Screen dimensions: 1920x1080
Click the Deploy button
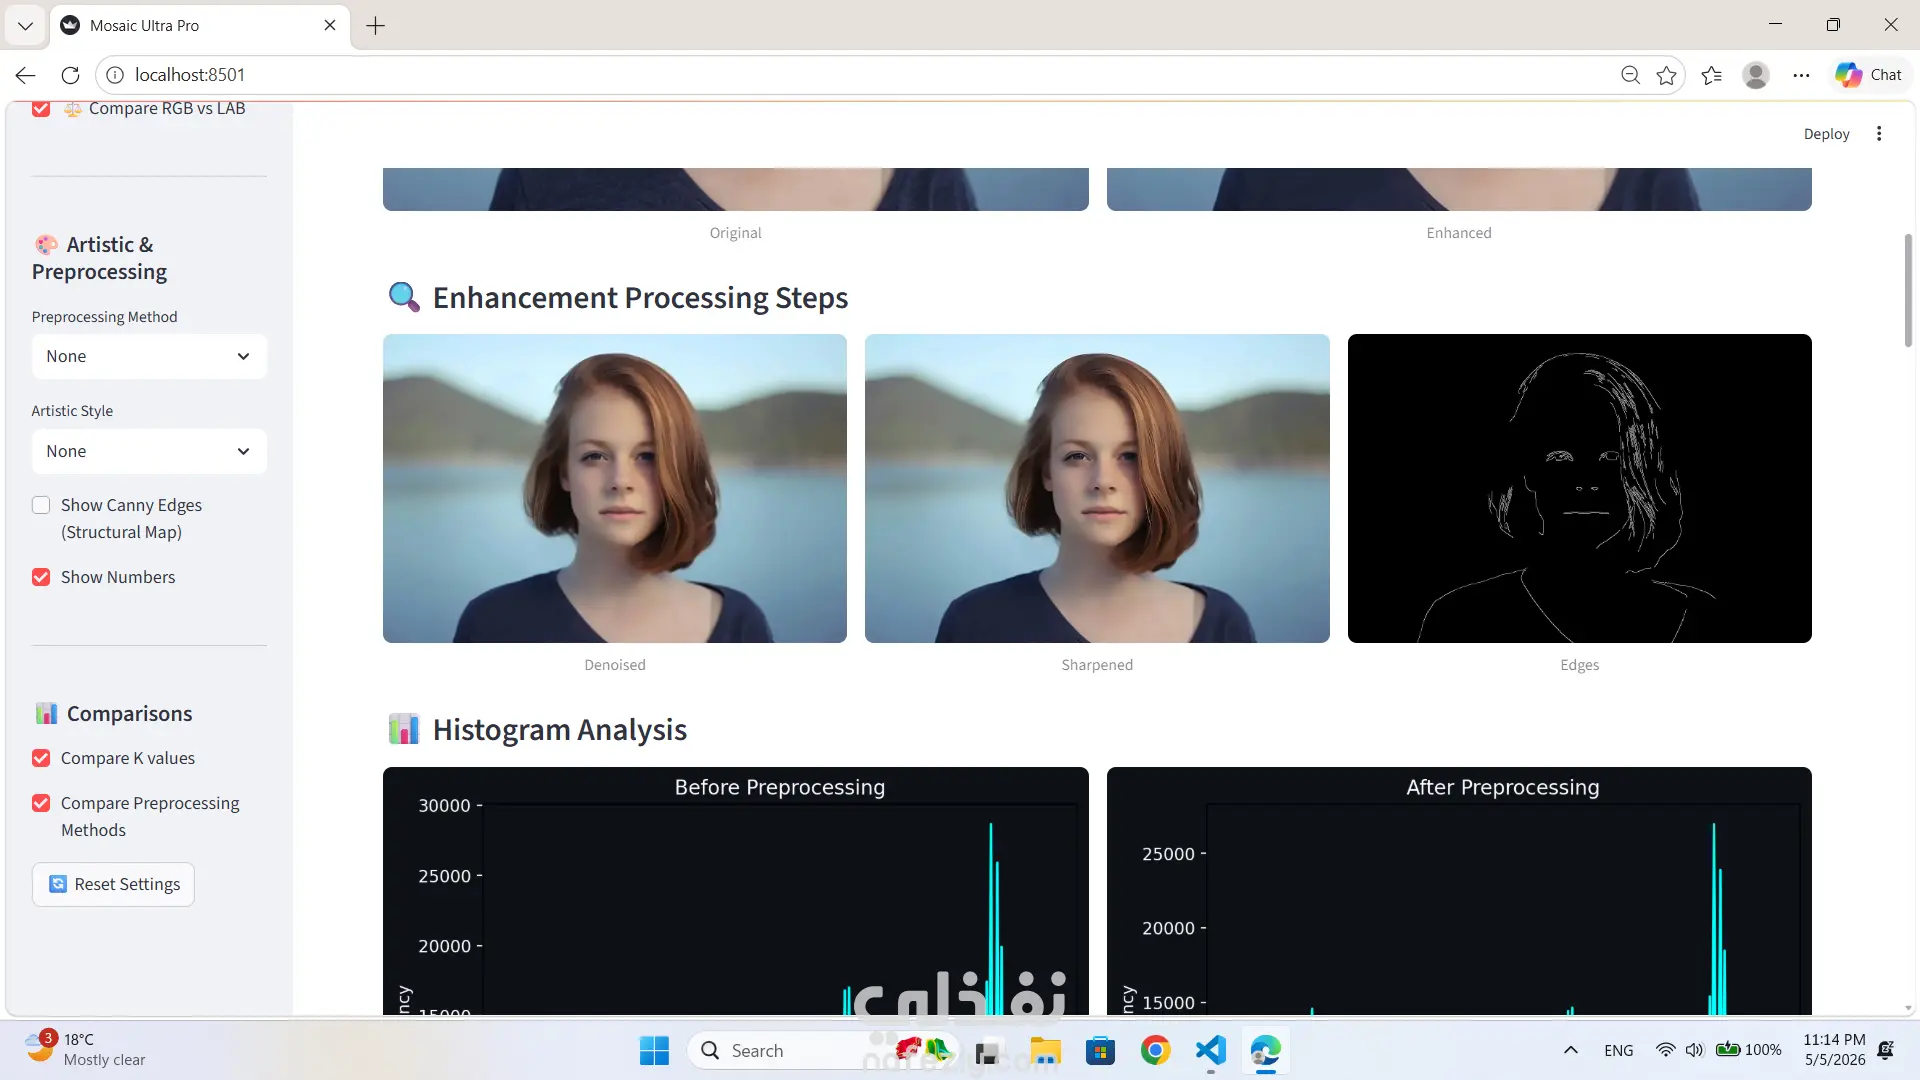coord(1826,134)
